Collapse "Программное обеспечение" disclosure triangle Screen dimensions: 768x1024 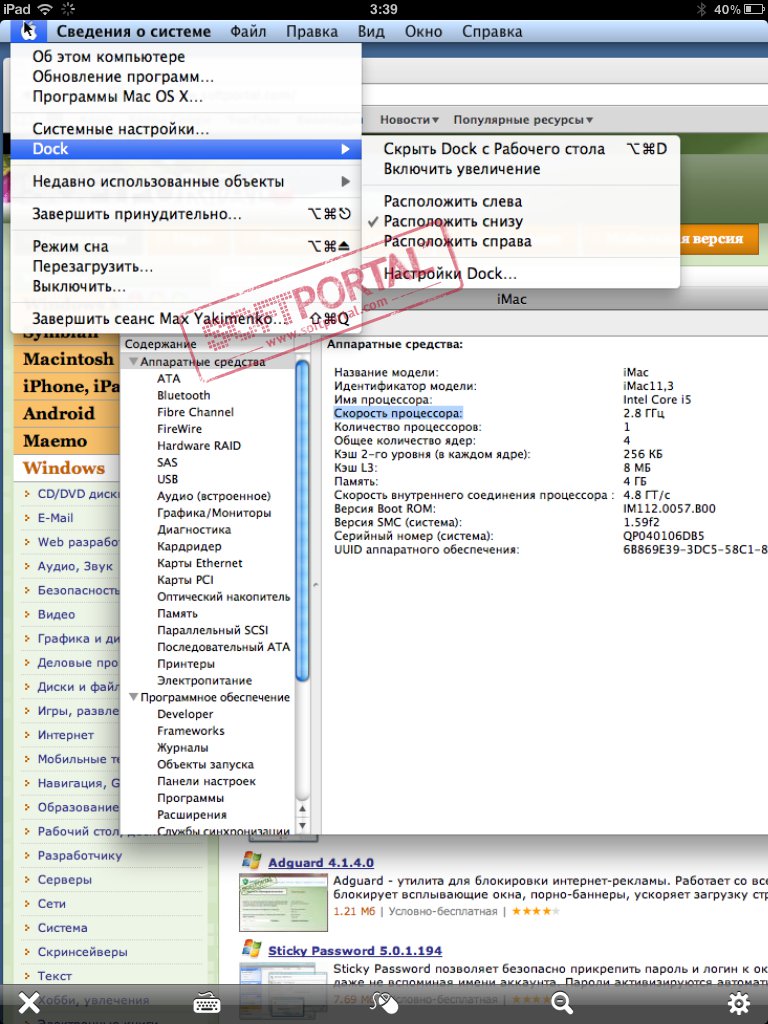pyautogui.click(x=133, y=697)
